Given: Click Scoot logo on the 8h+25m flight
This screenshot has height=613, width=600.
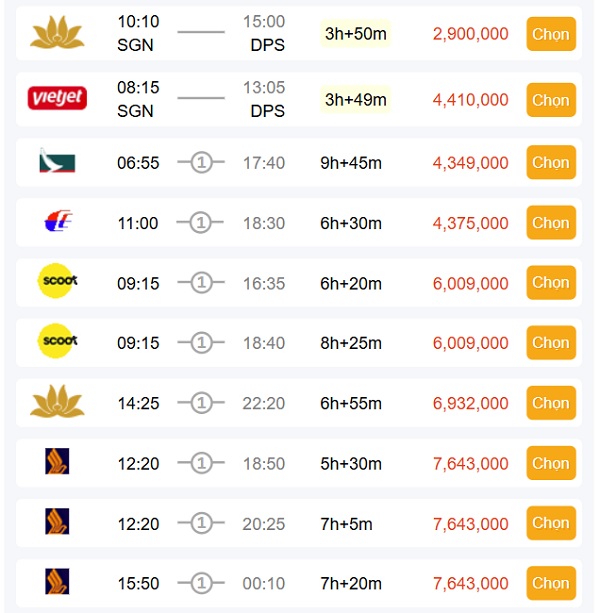Looking at the screenshot, I should tap(57, 342).
